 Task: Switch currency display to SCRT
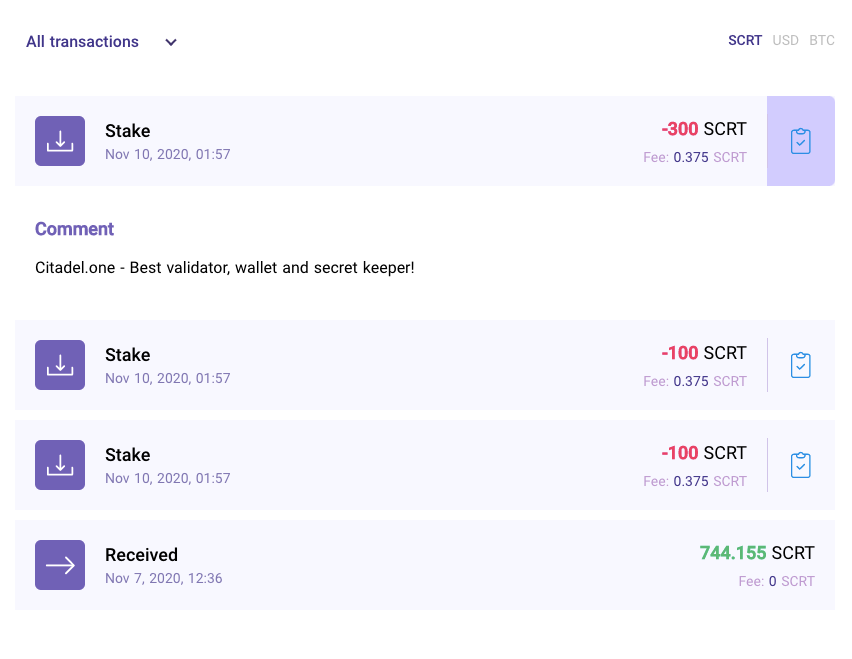tap(745, 41)
